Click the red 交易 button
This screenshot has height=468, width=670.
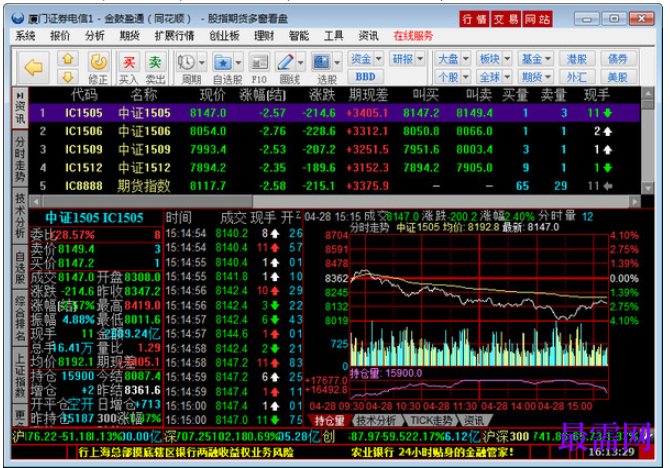[x=506, y=19]
